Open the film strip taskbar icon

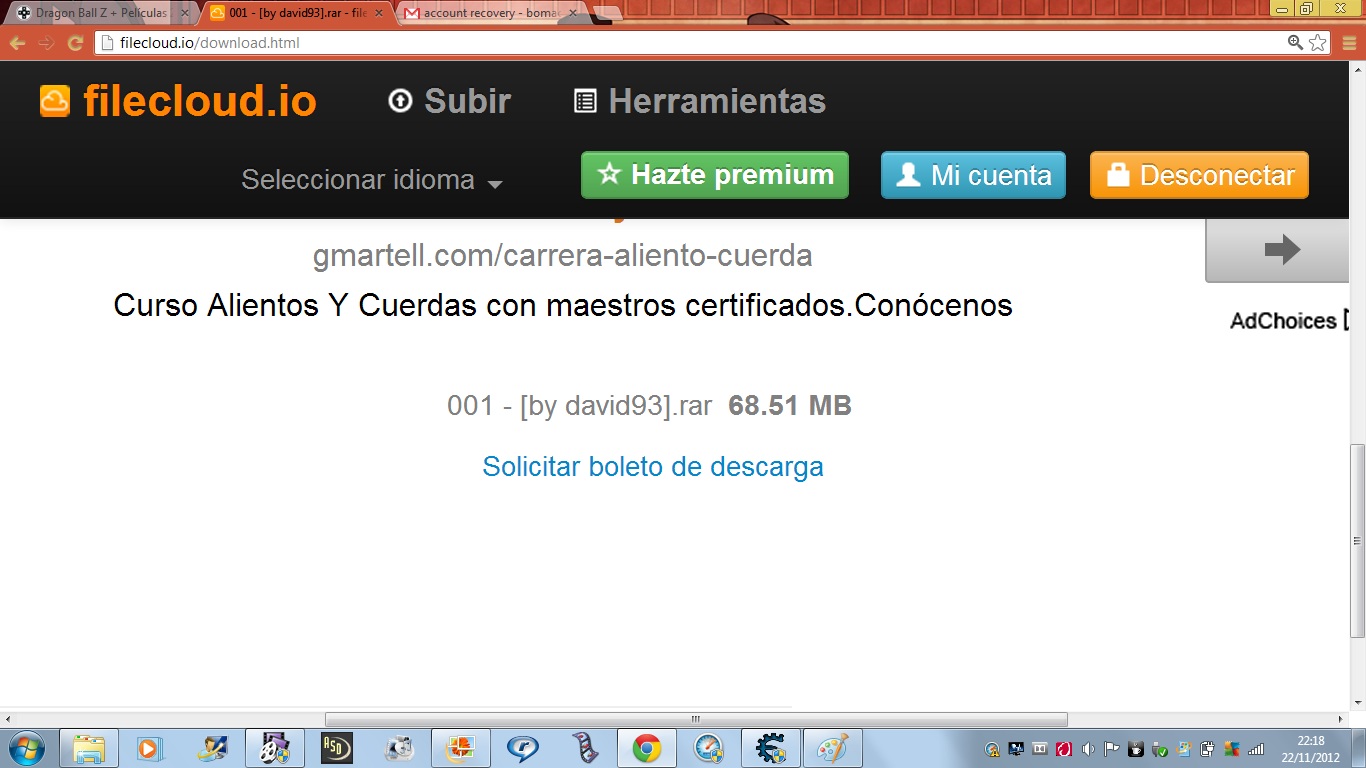point(584,748)
